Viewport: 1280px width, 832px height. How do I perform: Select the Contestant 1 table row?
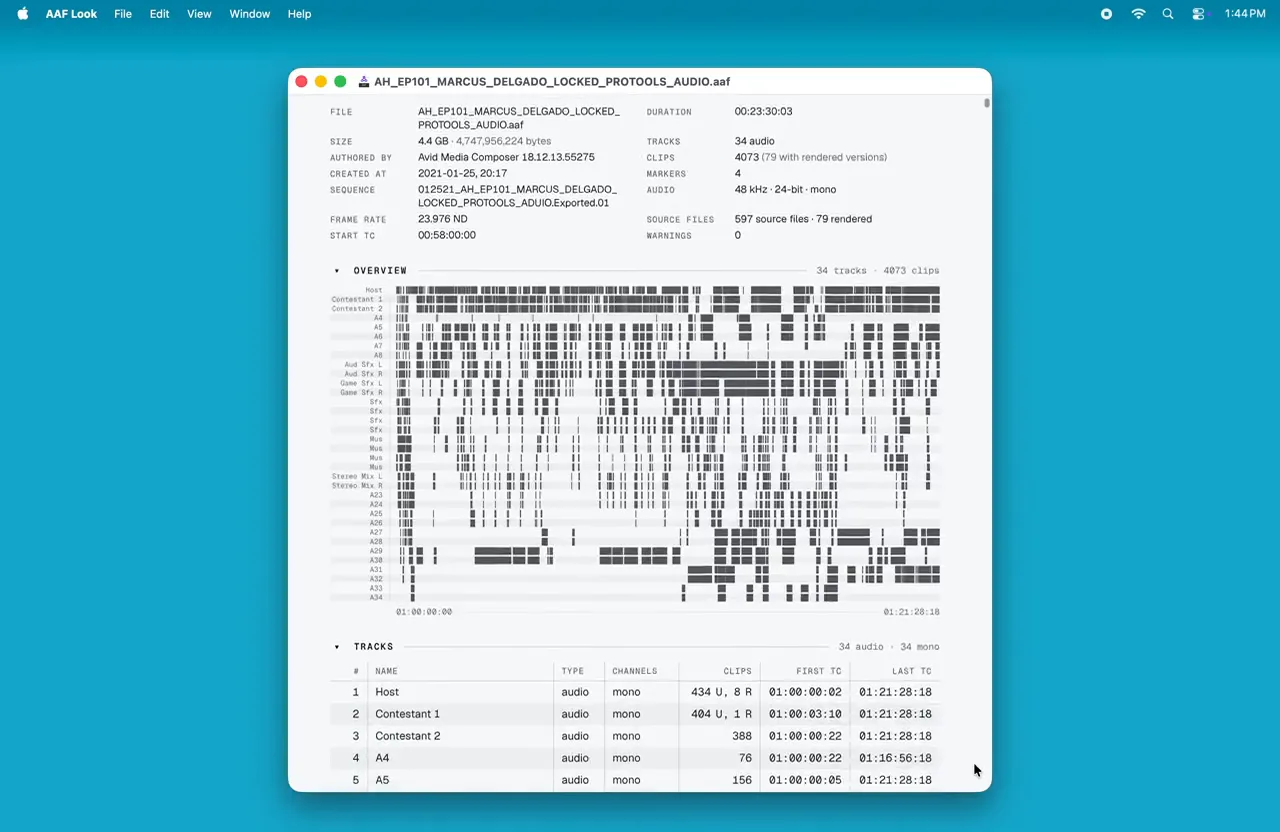635,714
